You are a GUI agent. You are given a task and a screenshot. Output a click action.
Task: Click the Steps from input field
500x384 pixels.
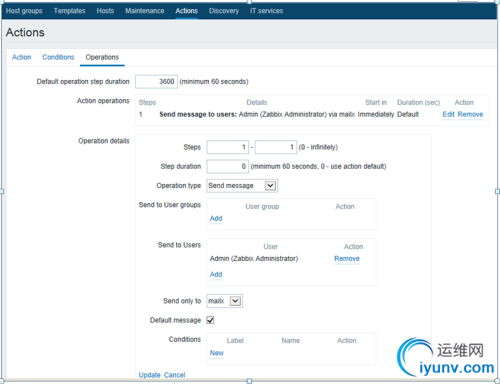(227, 147)
